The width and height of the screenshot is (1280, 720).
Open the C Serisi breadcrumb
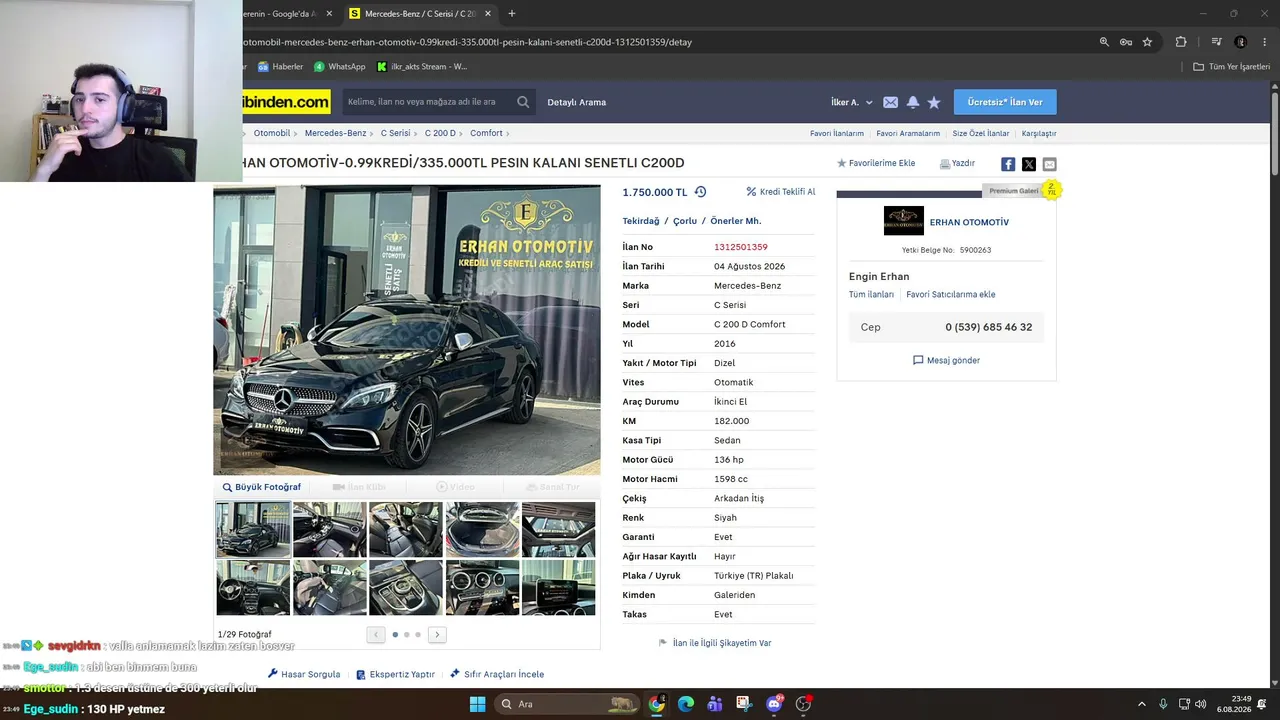(396, 133)
